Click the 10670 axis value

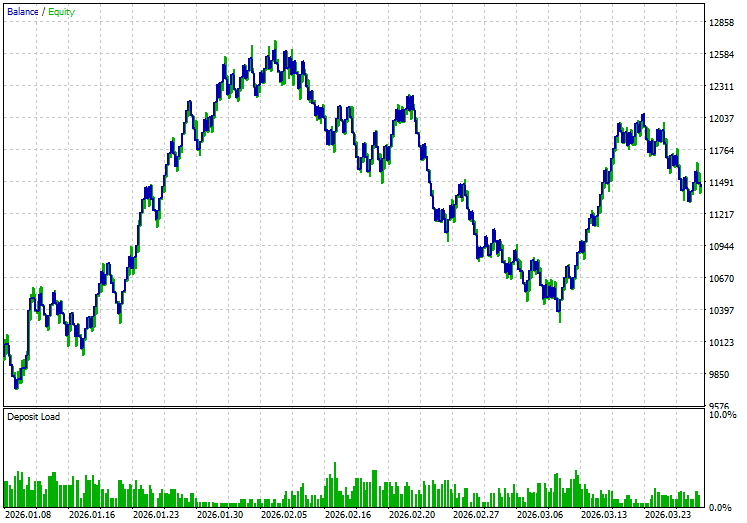(x=721, y=278)
